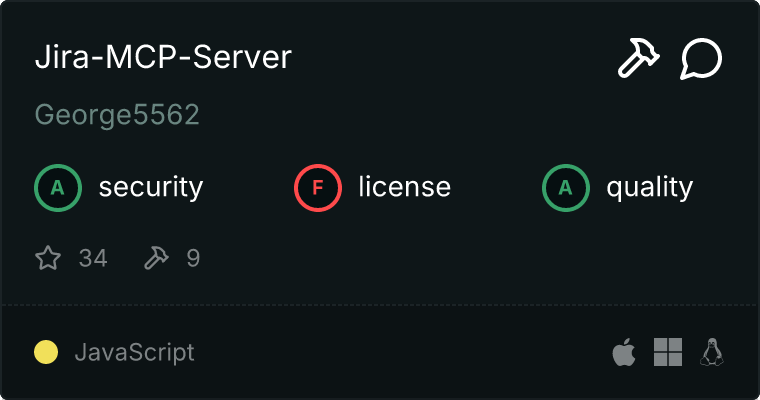This screenshot has width=760, height=400.
Task: Click the yellow JavaScript language dot
Action: pos(46,352)
